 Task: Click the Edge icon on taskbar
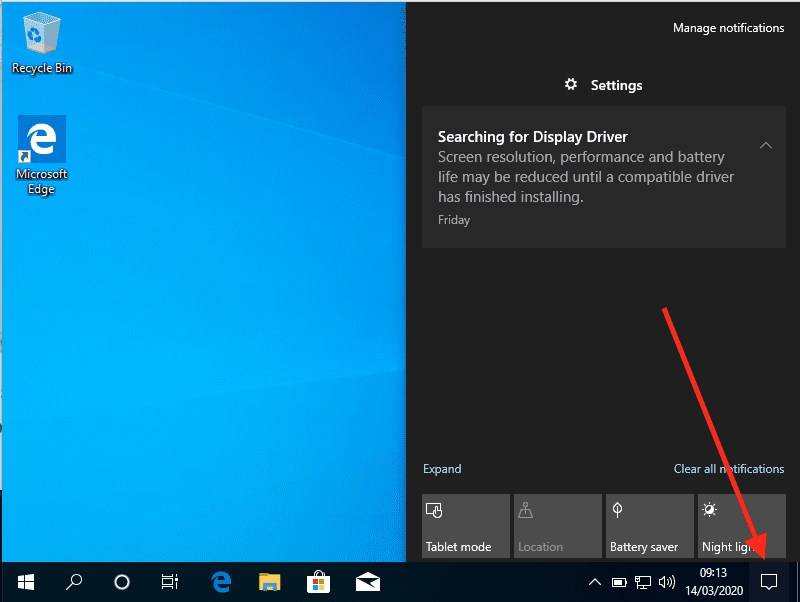[x=221, y=581]
